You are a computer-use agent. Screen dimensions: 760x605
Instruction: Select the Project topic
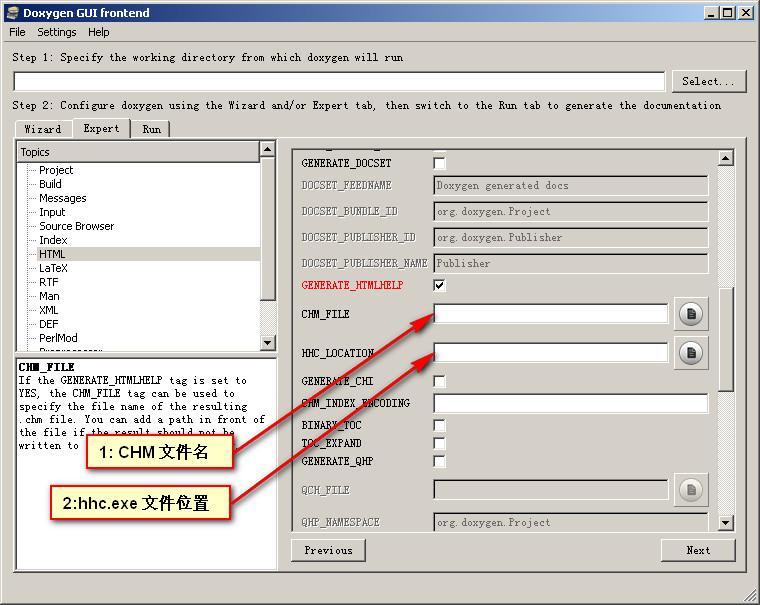click(x=56, y=170)
